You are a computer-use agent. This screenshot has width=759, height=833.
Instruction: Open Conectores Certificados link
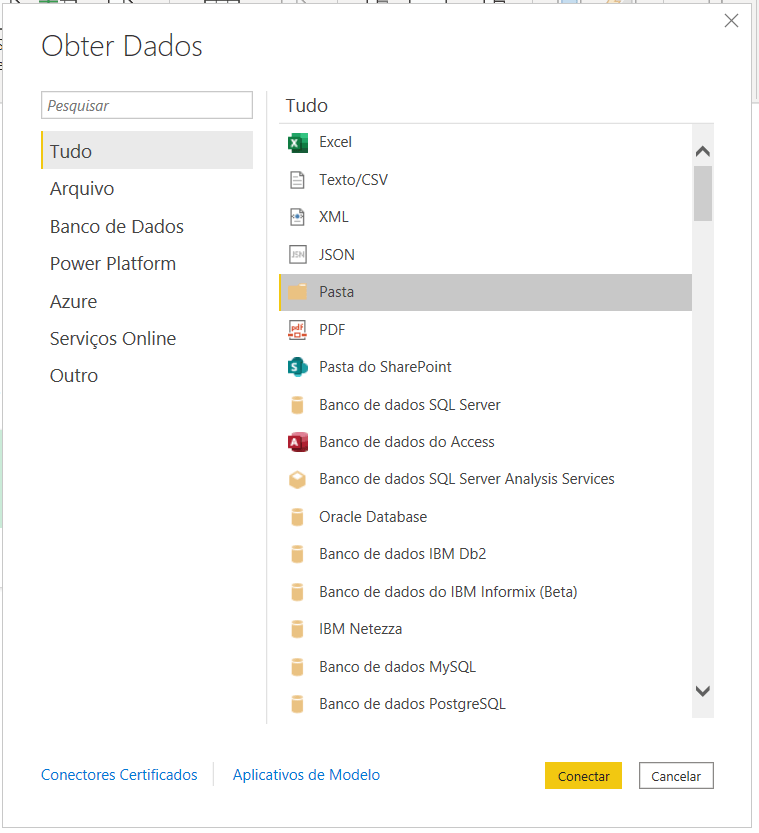point(119,775)
